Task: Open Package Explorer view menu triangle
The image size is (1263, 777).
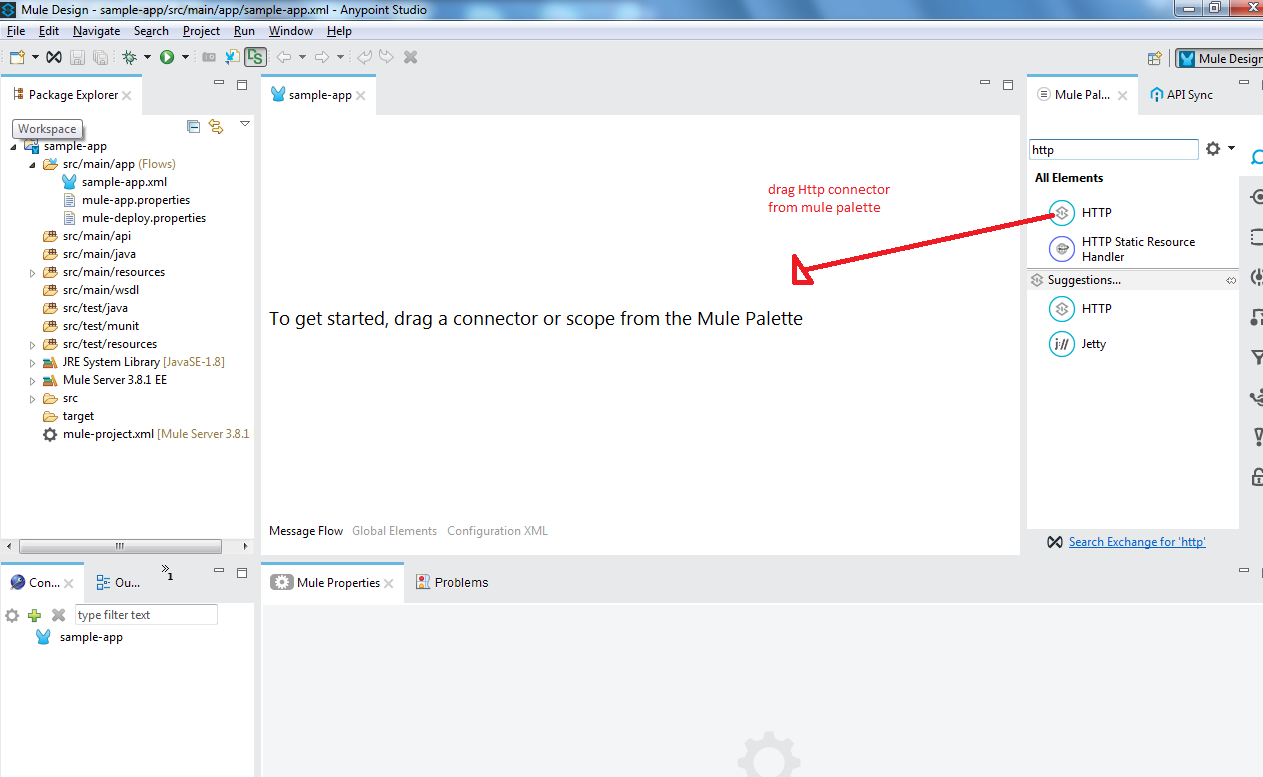Action: tap(245, 124)
